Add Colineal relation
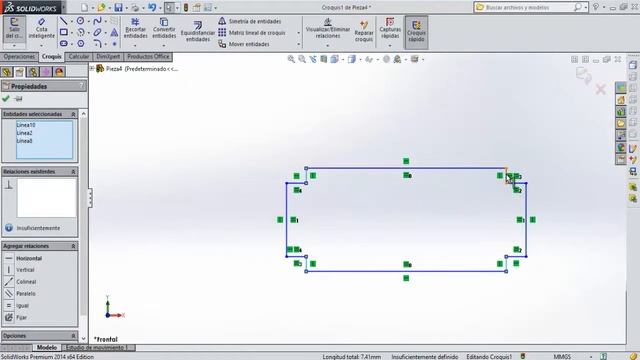Viewport: 640px width, 360px height. [x=26, y=282]
